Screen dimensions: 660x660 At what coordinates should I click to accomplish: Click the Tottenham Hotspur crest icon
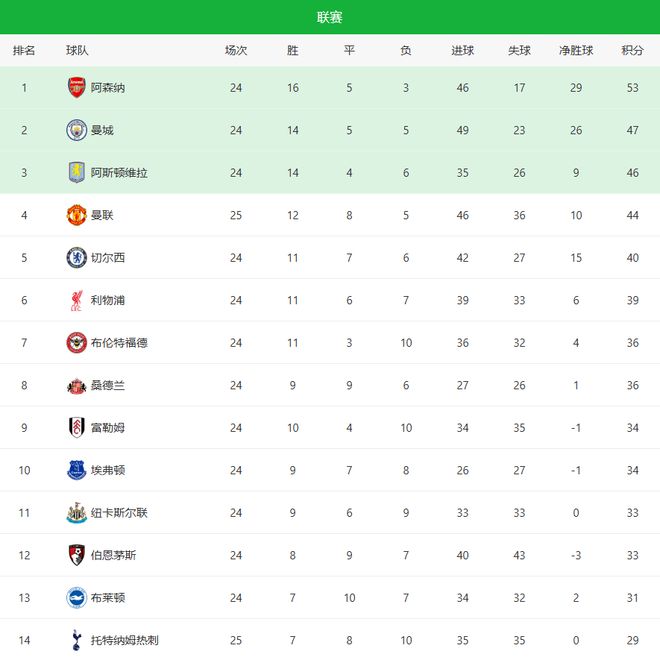(x=77, y=640)
